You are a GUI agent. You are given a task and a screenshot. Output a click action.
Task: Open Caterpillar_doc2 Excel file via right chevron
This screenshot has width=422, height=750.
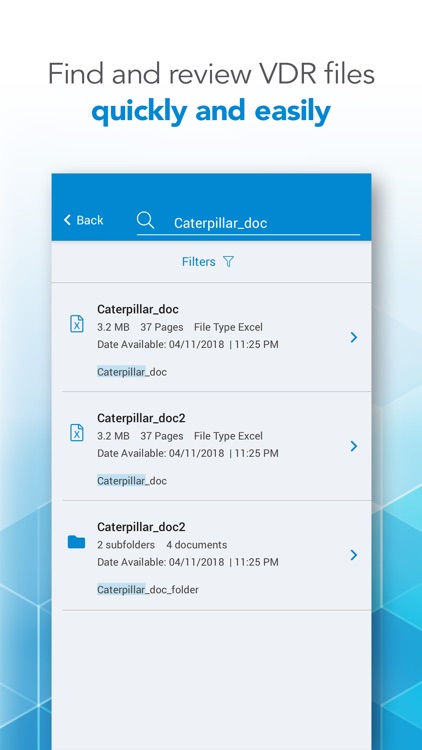pyautogui.click(x=354, y=446)
